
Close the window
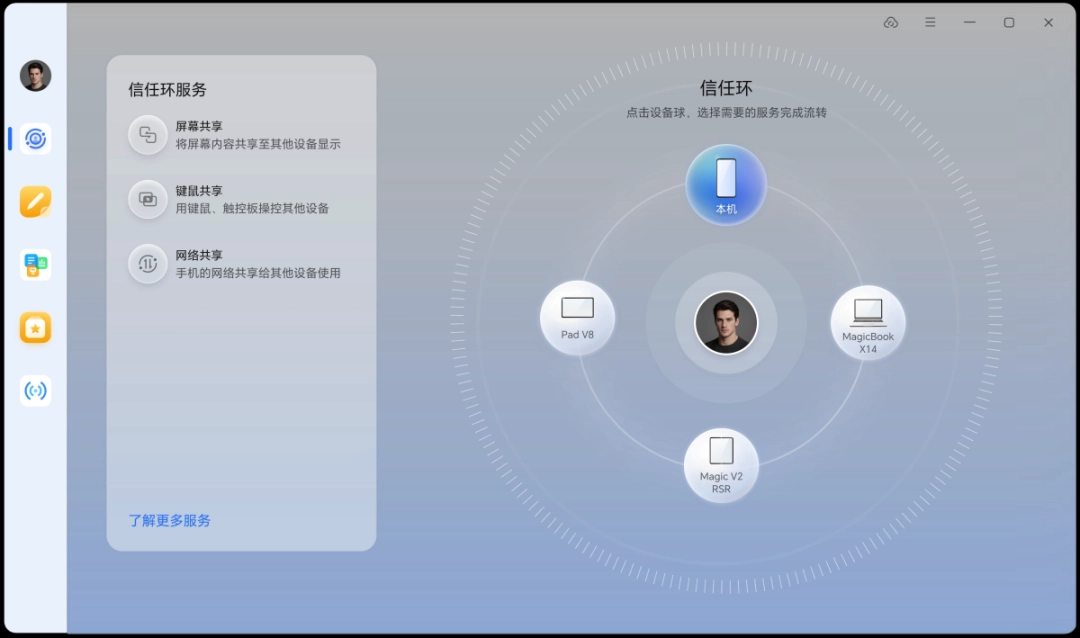(x=1048, y=23)
